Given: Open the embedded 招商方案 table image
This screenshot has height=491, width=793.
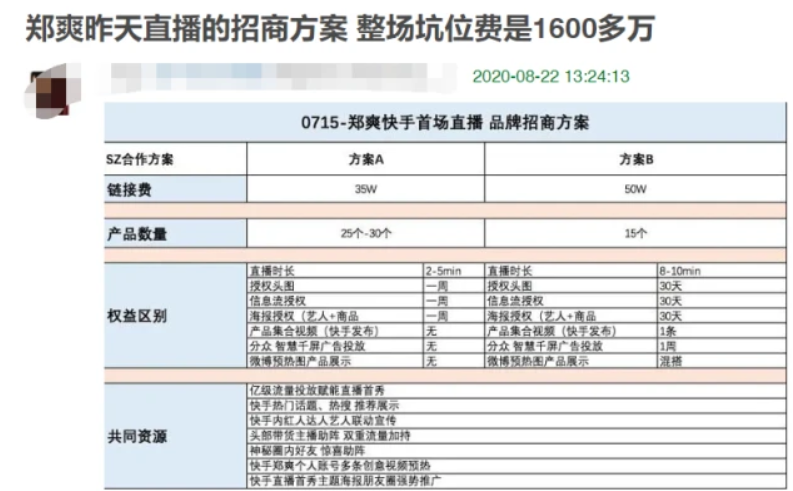Looking at the screenshot, I should [445, 296].
